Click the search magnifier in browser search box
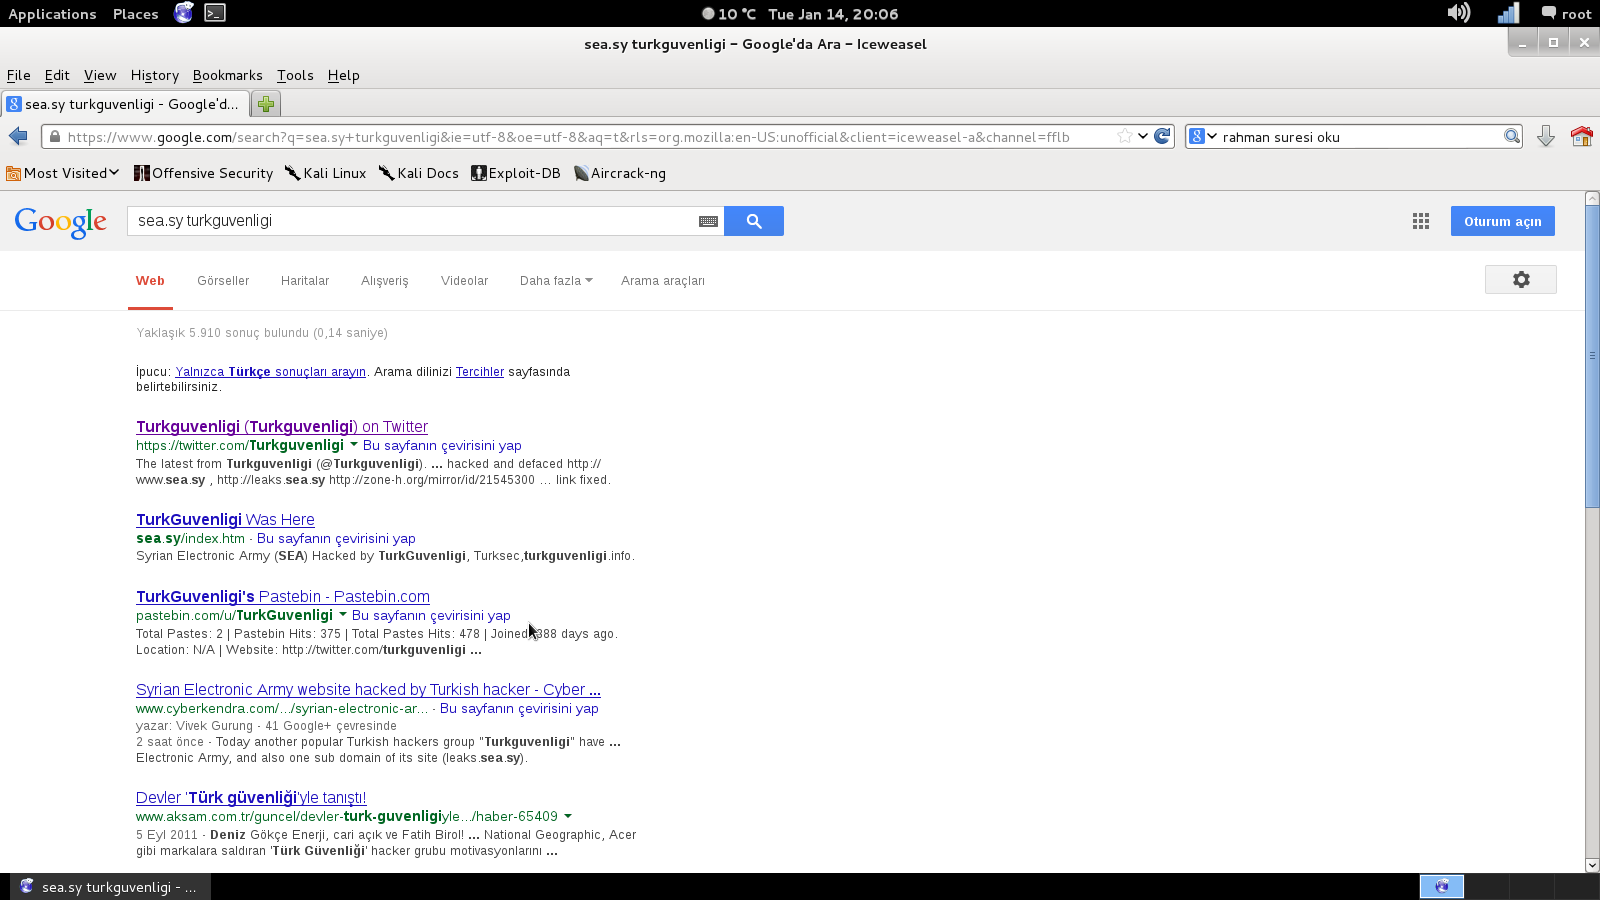Screen dimensions: 1600x900 [x=1512, y=136]
